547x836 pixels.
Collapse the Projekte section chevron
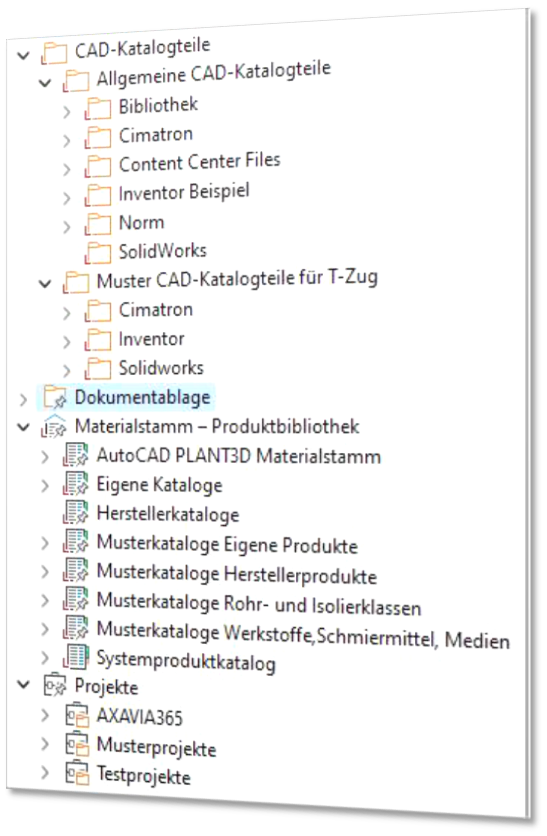pyautogui.click(x=23, y=684)
